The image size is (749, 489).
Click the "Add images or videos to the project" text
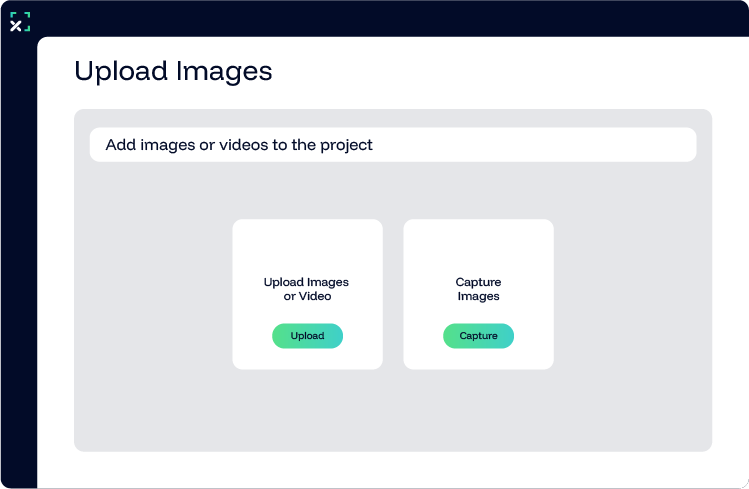click(x=239, y=145)
